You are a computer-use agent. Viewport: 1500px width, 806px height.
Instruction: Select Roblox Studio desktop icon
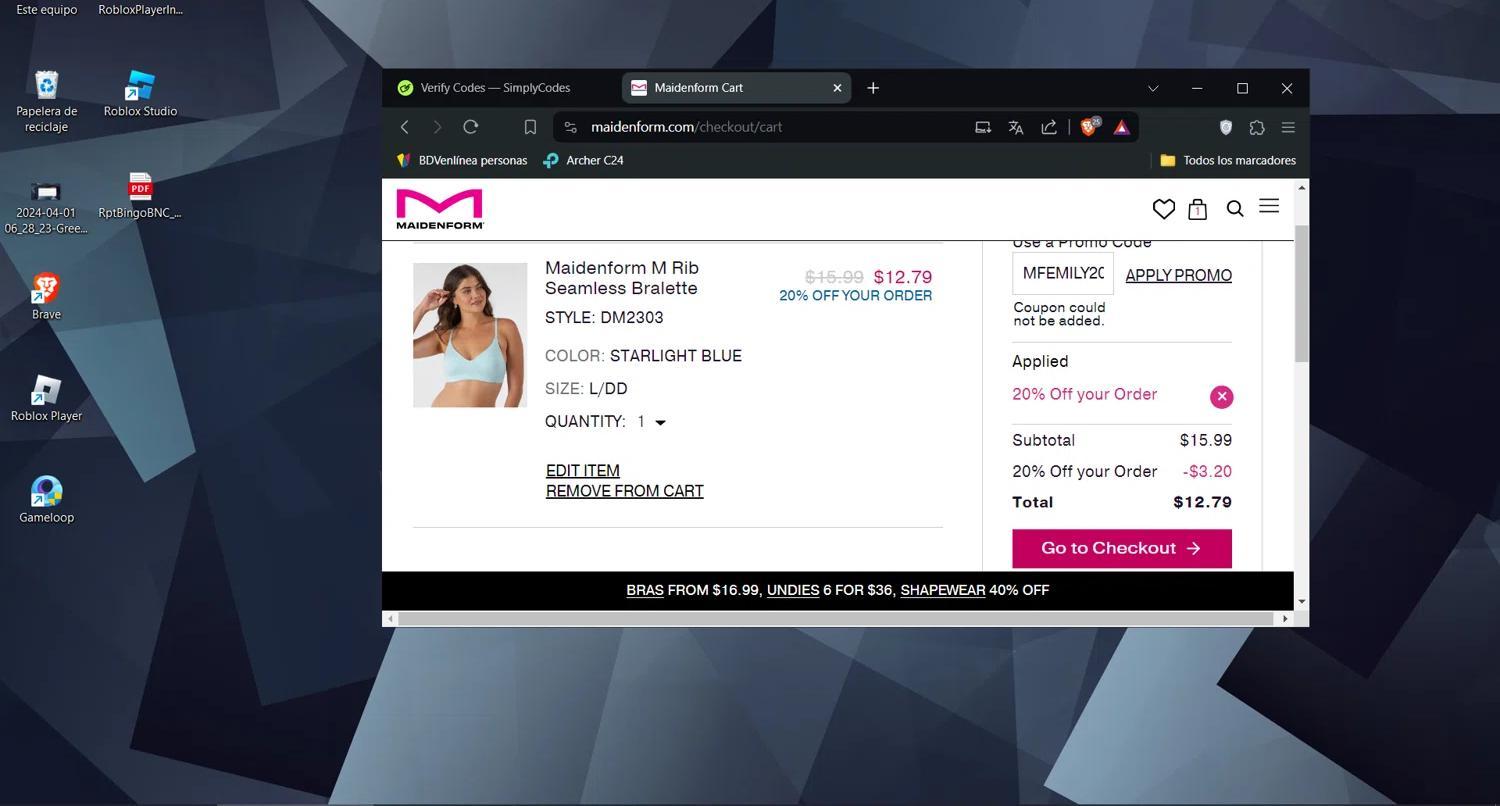point(140,94)
